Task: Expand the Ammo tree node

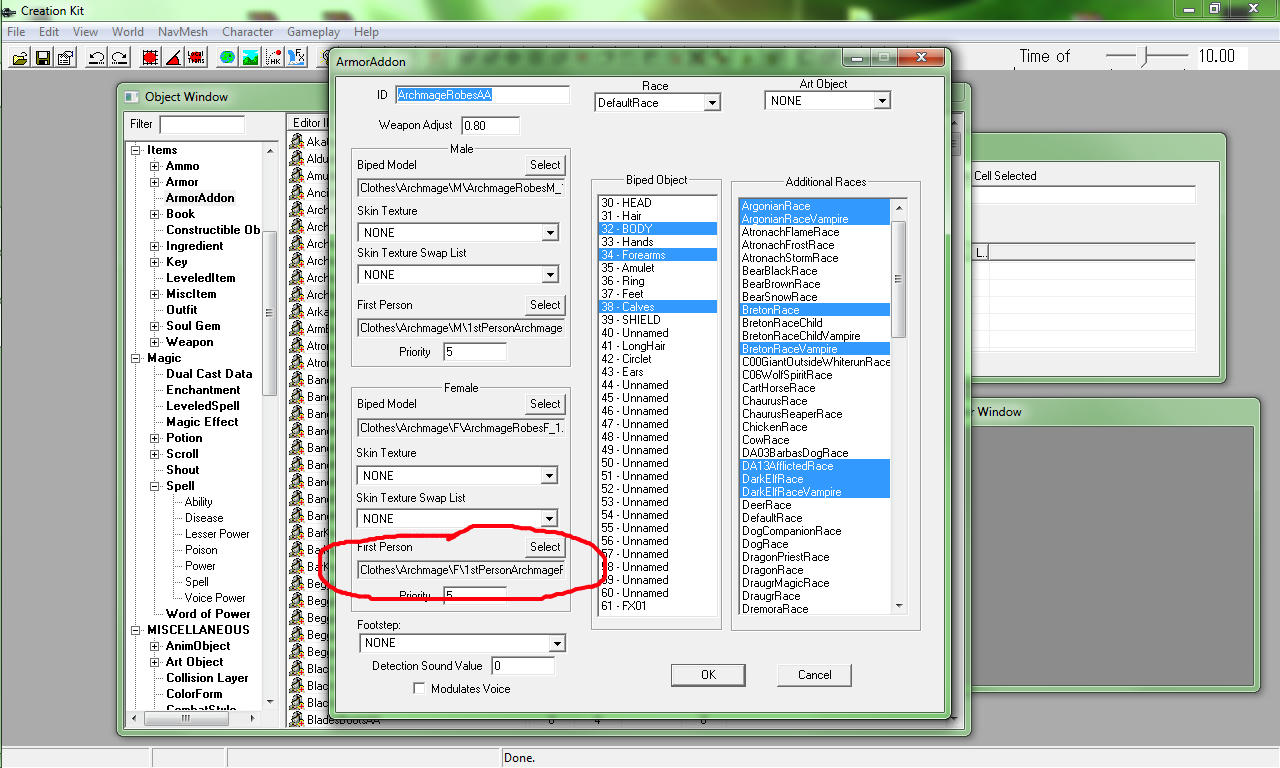Action: pos(155,166)
